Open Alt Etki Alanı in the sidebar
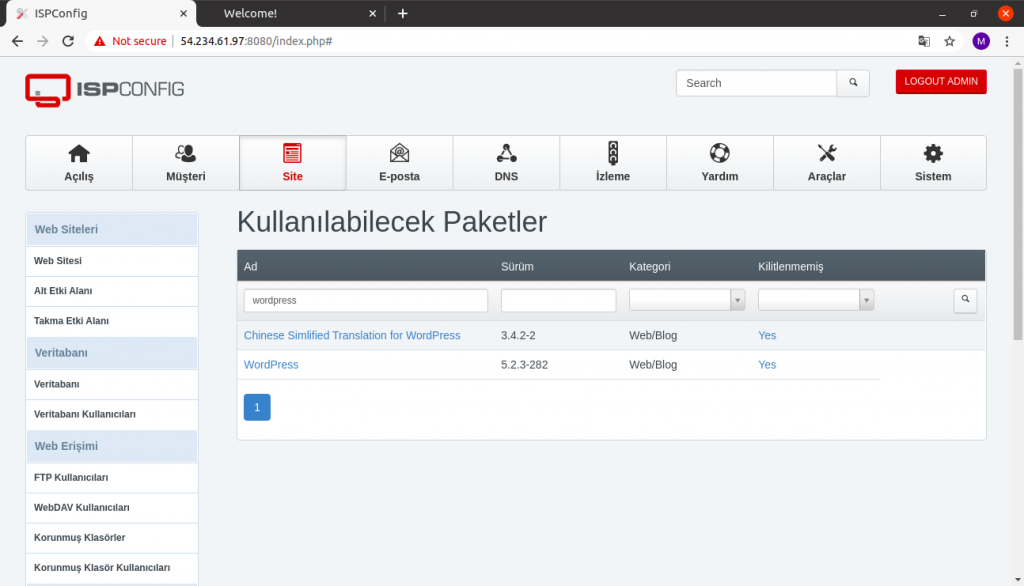This screenshot has width=1024, height=586. coord(112,291)
